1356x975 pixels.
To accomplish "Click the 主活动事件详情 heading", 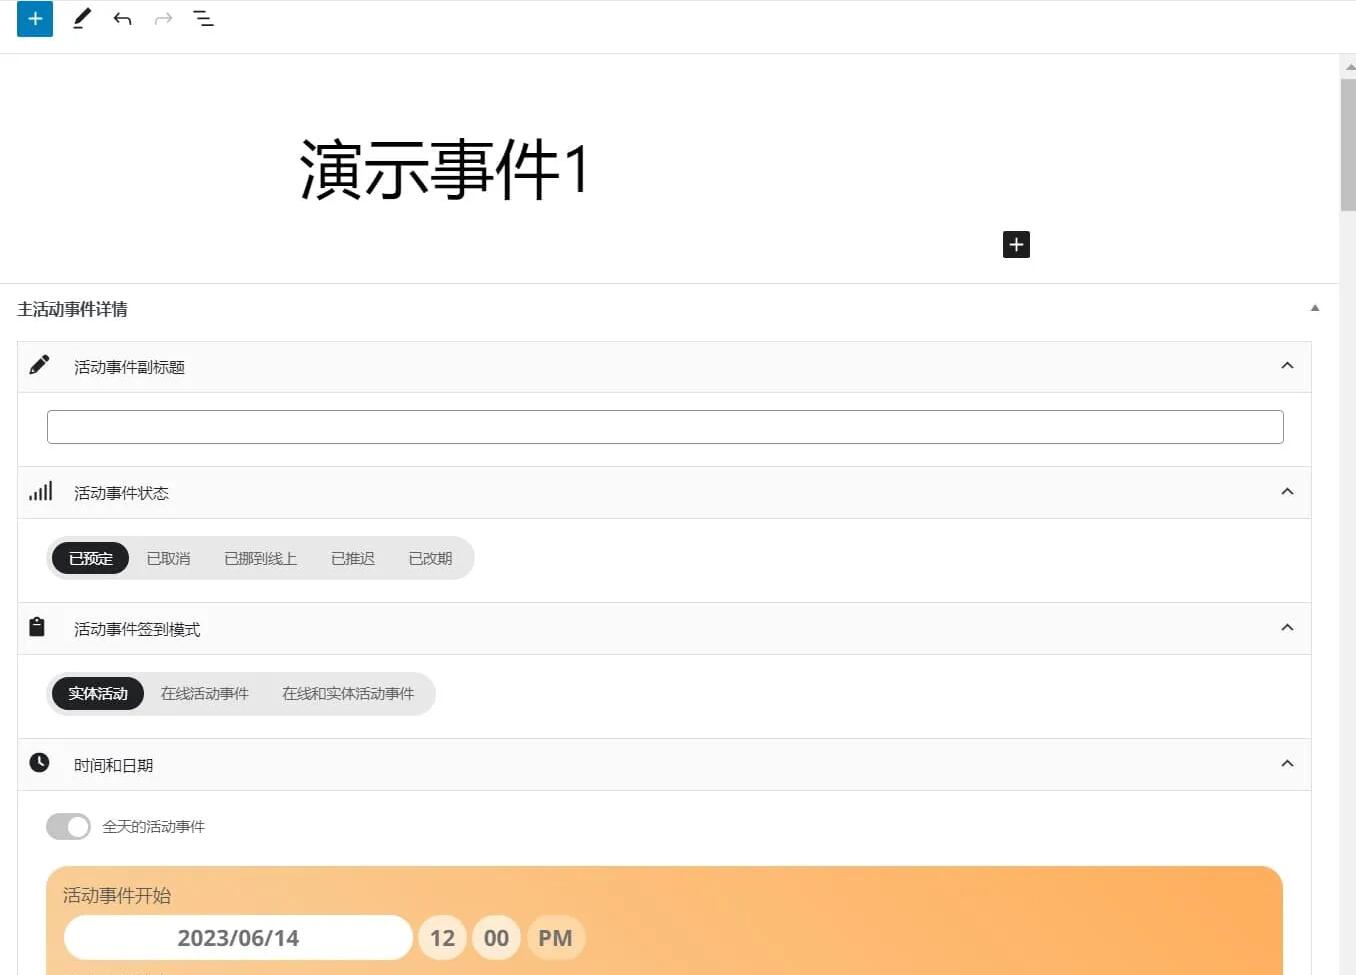I will (72, 309).
